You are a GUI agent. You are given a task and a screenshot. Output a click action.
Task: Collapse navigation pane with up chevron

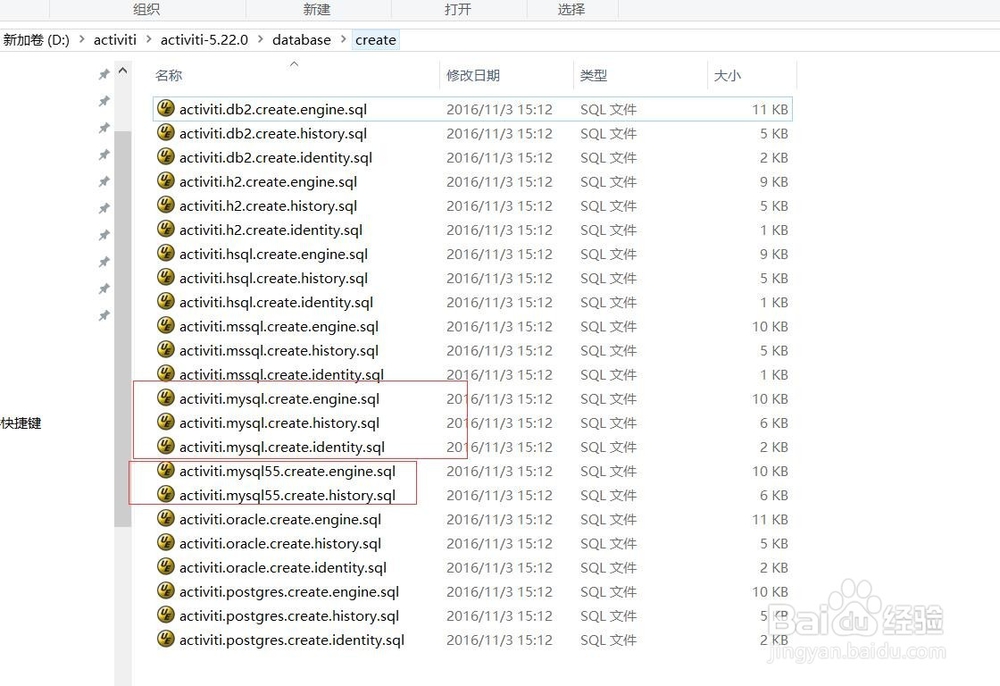point(123,71)
